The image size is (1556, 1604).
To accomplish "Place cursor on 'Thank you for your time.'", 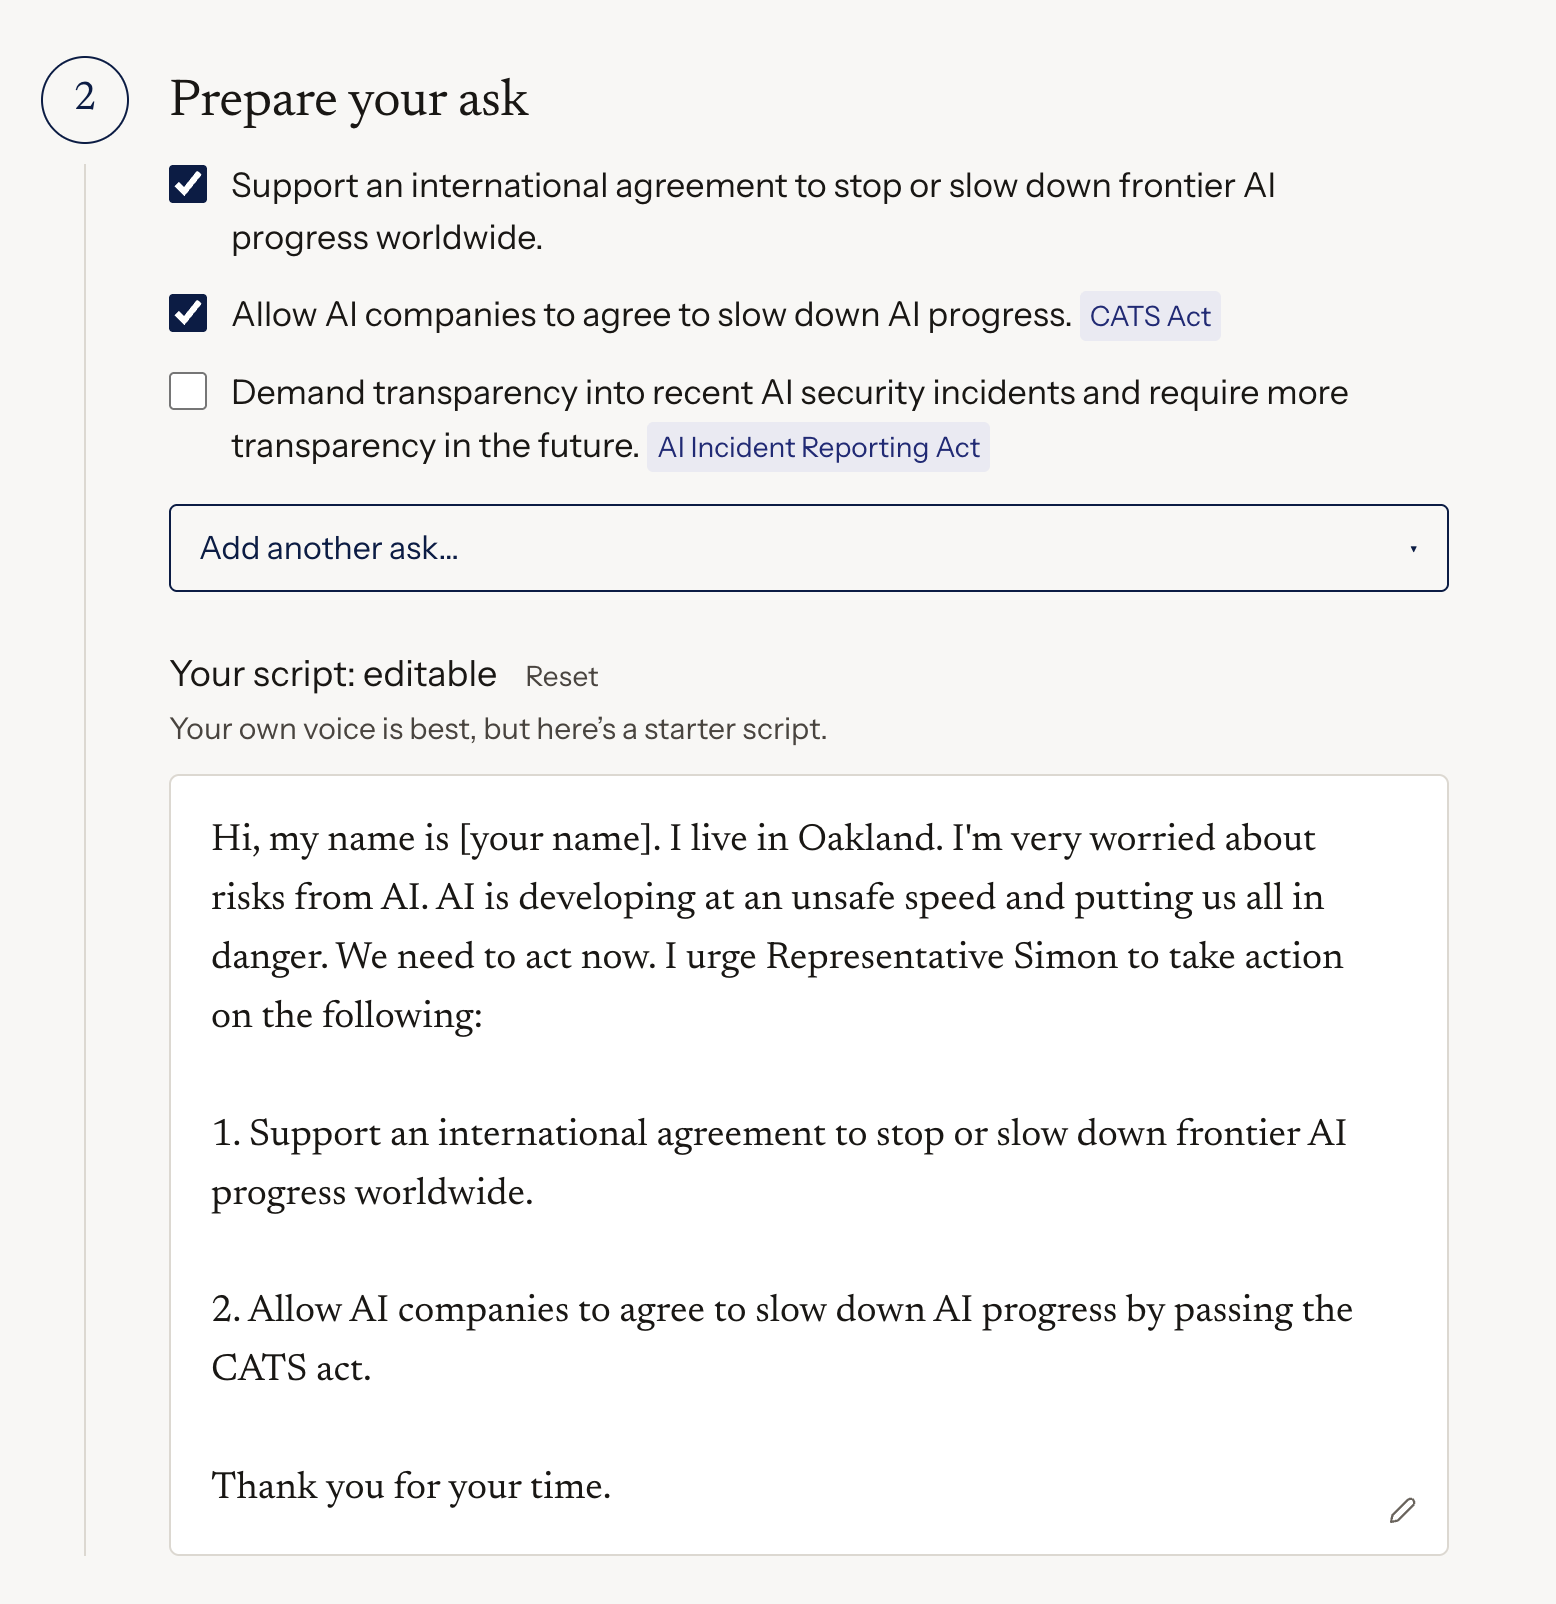I will coord(411,1486).
